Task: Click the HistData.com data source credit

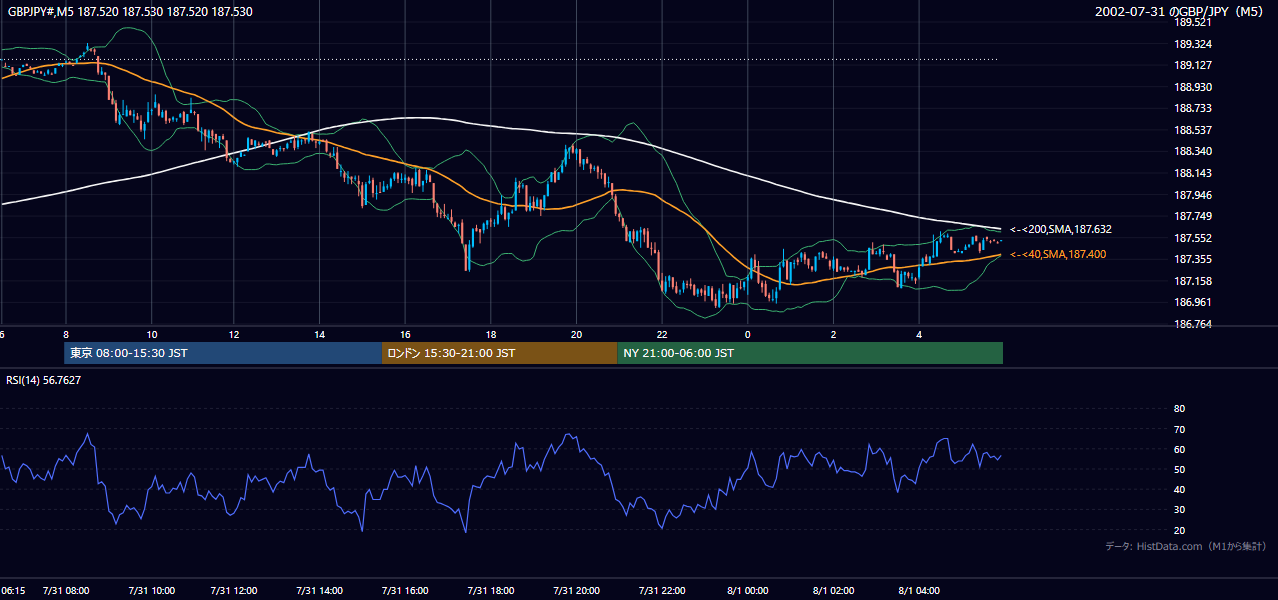Action: click(x=1186, y=546)
